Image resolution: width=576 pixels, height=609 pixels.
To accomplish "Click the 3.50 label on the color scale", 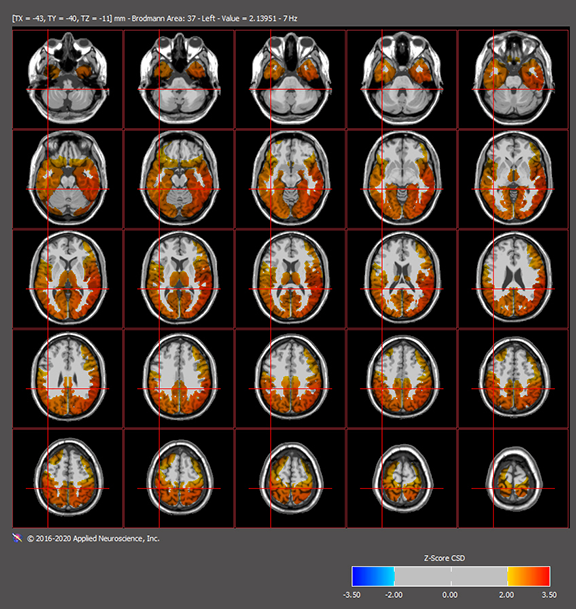I will click(x=549, y=595).
